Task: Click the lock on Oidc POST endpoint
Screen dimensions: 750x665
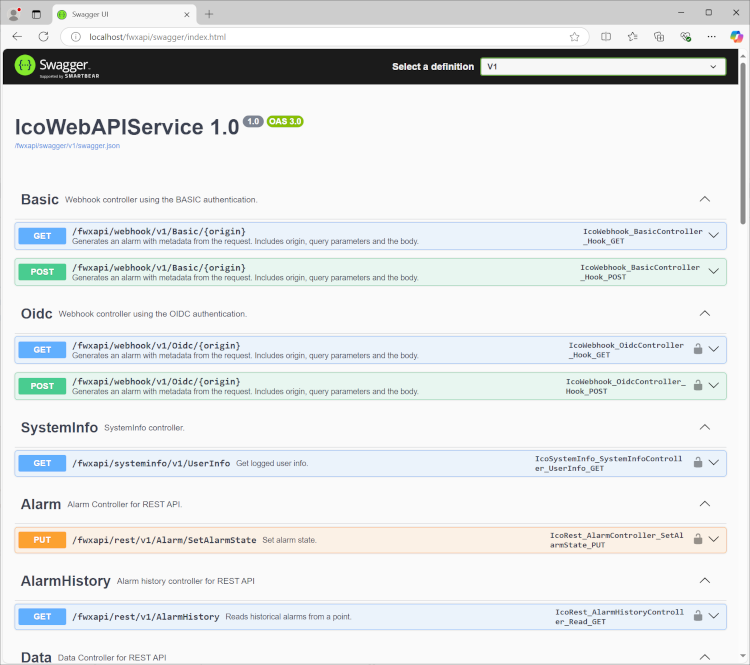Action: tap(698, 385)
